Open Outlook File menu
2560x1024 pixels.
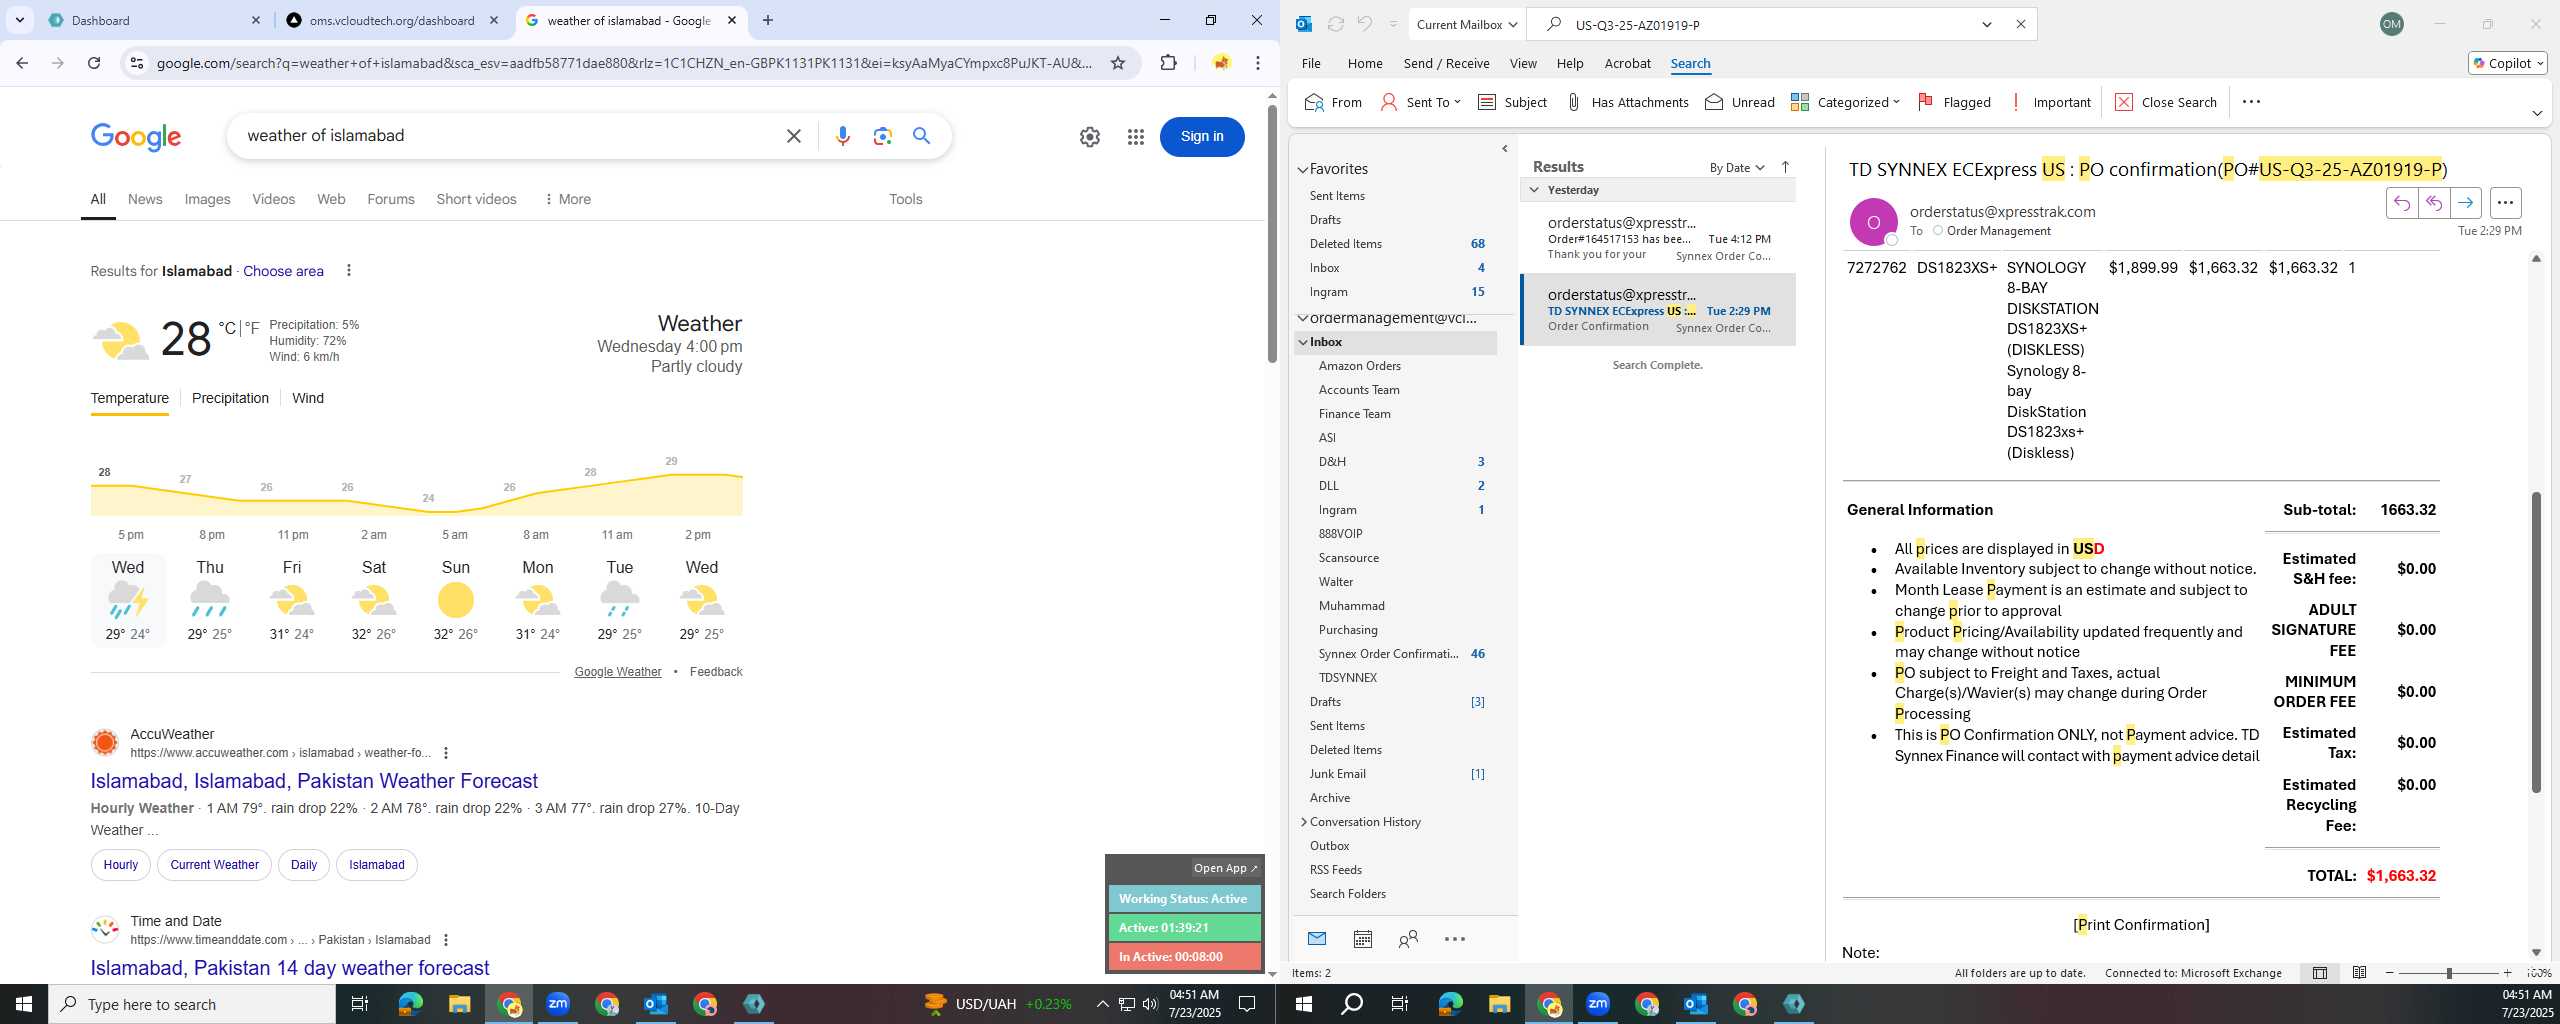[1310, 63]
